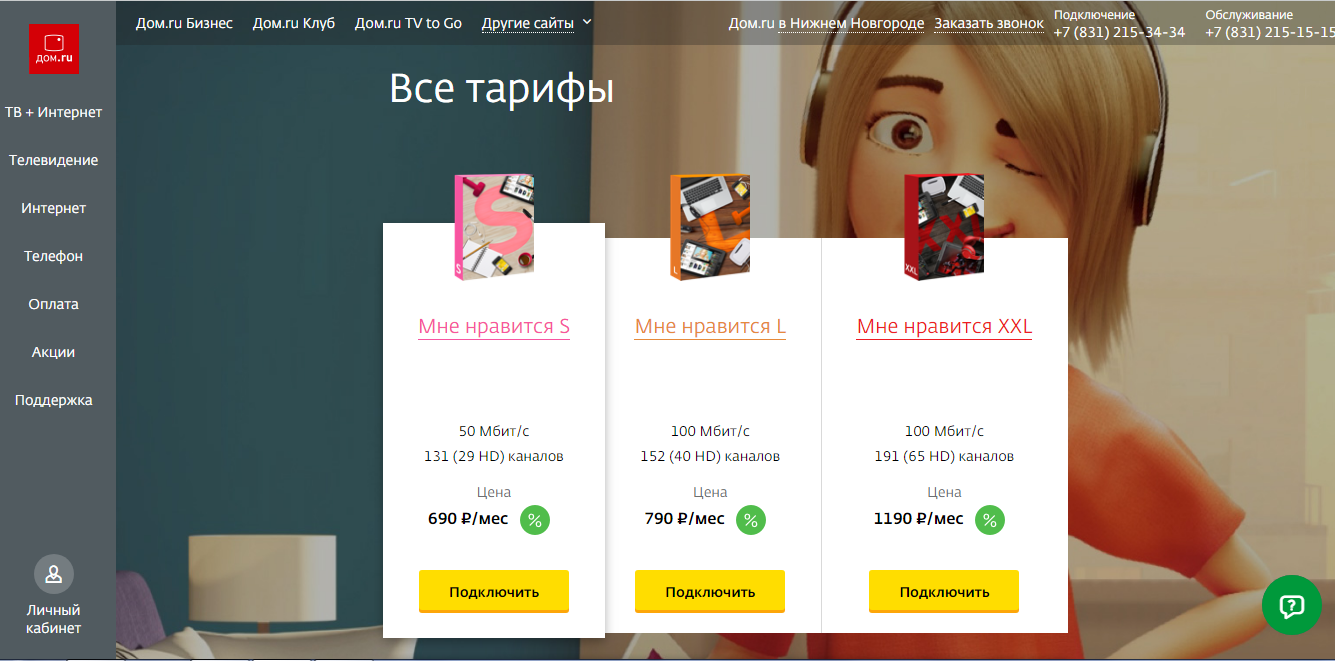Image resolution: width=1335 pixels, height=661 pixels.
Task: Open the Телефон menu section
Action: tap(54, 256)
